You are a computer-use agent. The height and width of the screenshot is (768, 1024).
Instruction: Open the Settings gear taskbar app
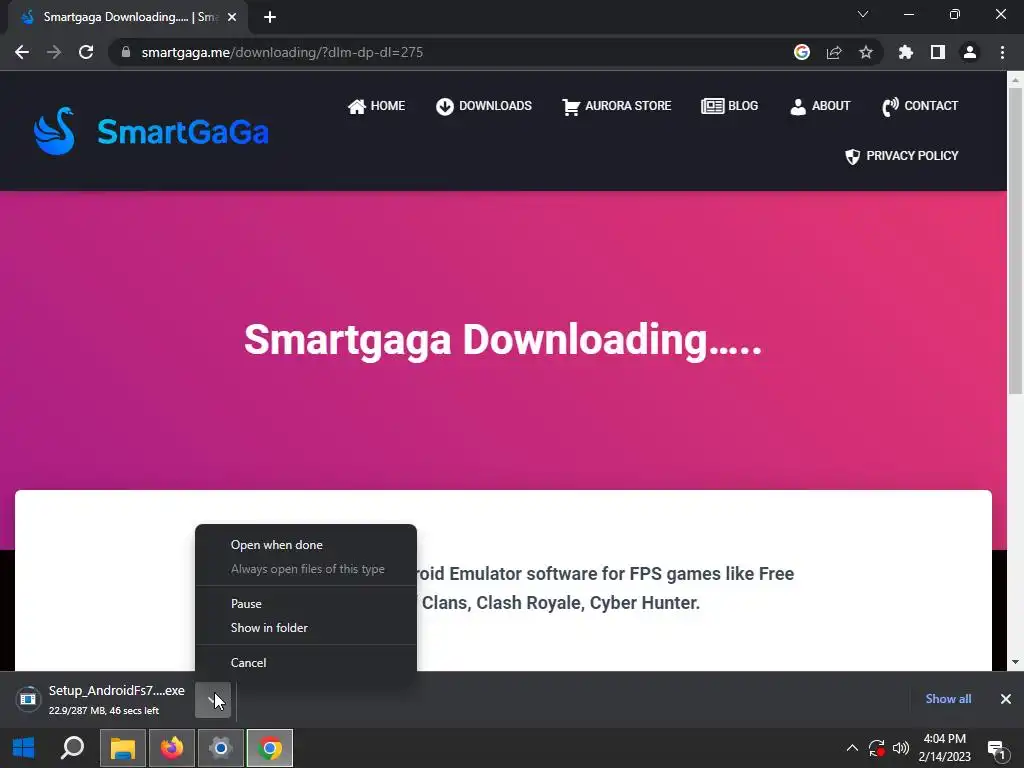point(221,748)
